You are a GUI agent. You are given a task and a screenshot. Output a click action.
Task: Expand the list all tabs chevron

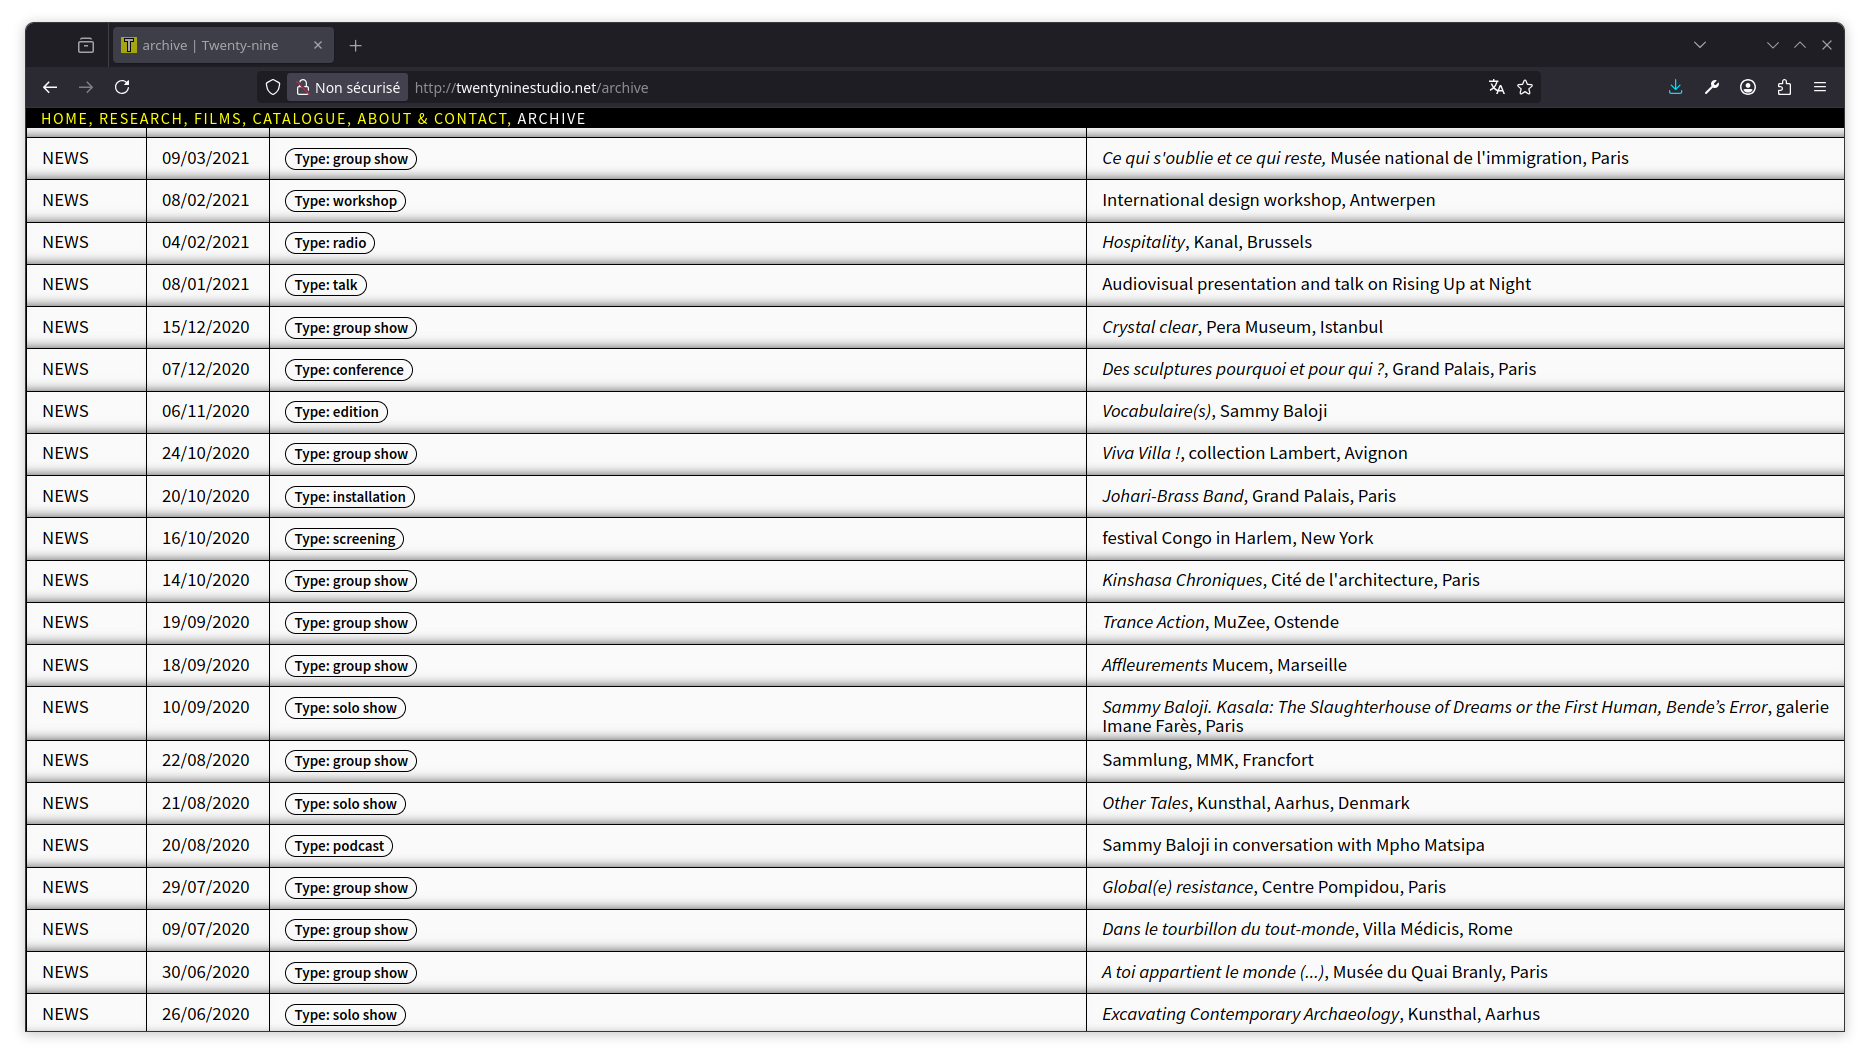[x=1700, y=45]
